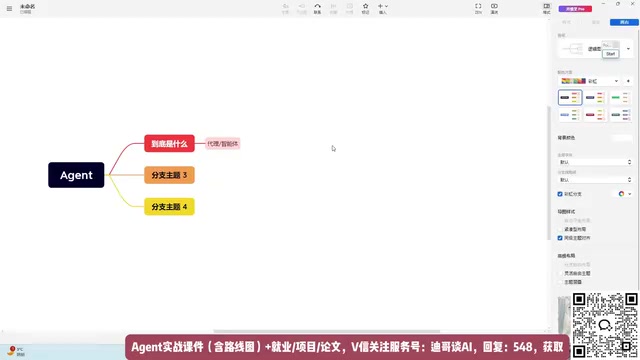Viewport: 640px width, 360px height.
Task: Toggle flexible free topic checkbox
Action: click(560, 273)
